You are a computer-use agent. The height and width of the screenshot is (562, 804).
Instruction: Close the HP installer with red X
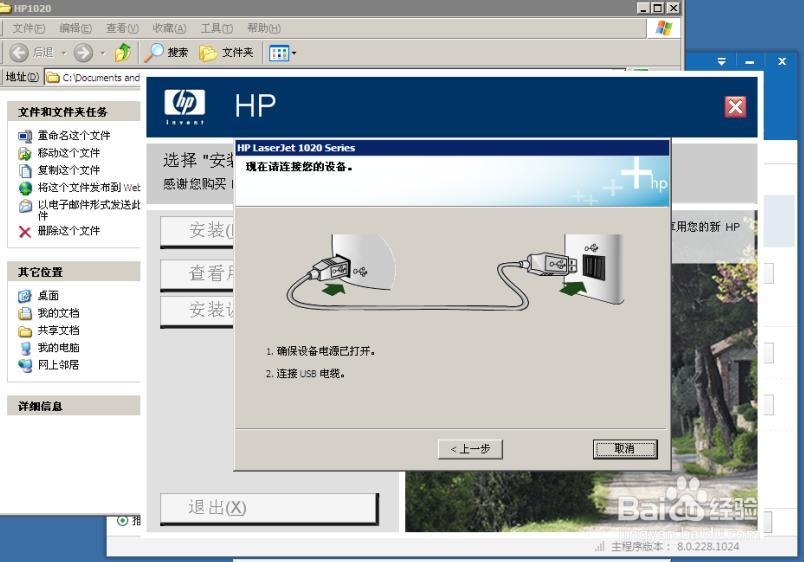(x=735, y=107)
